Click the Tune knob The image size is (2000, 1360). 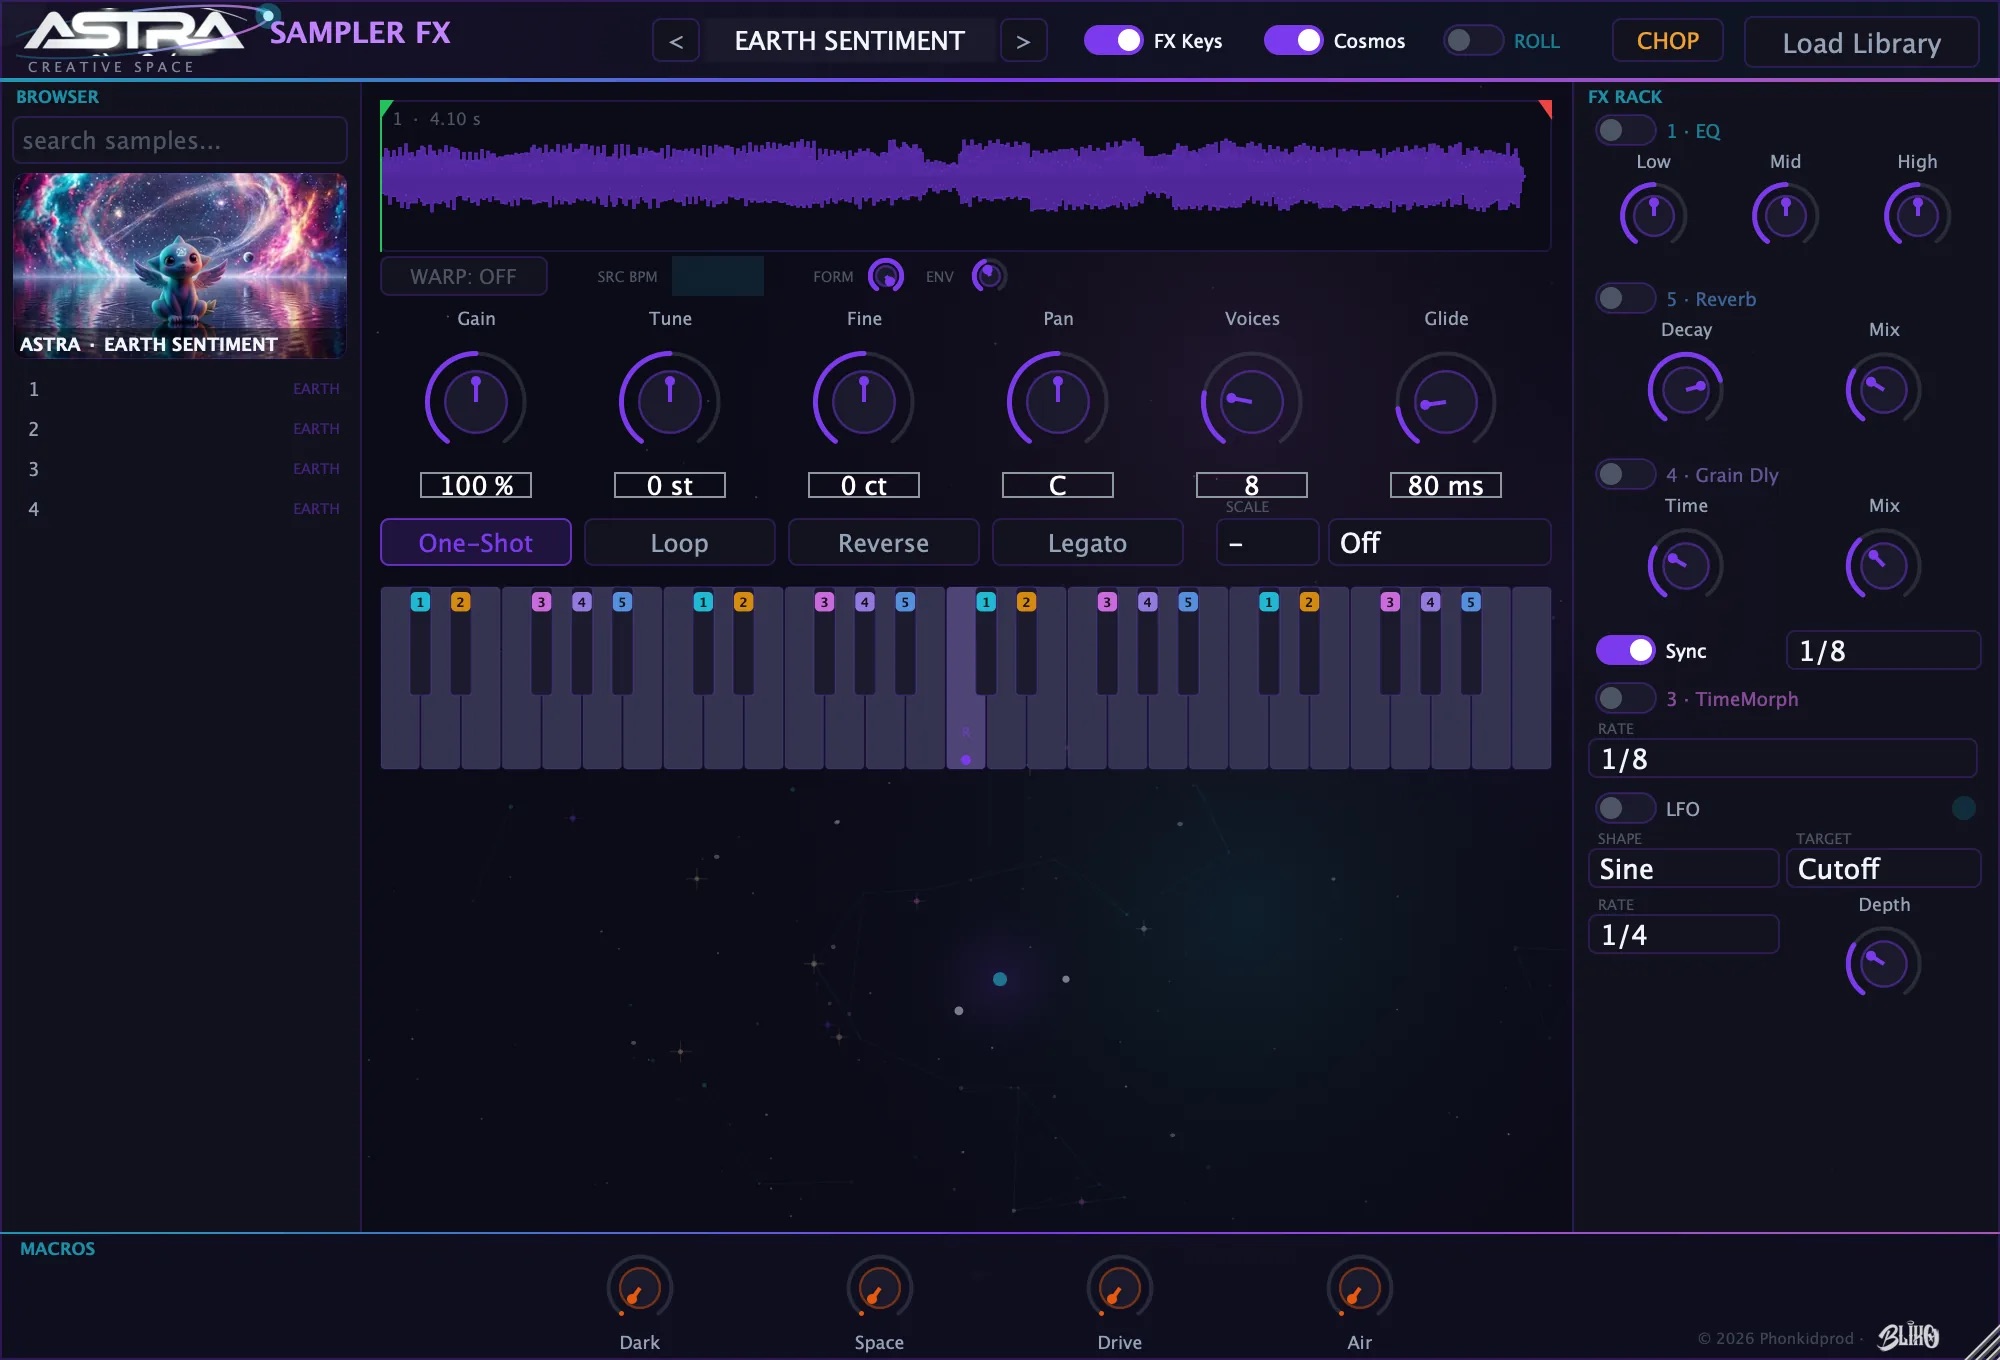[670, 401]
